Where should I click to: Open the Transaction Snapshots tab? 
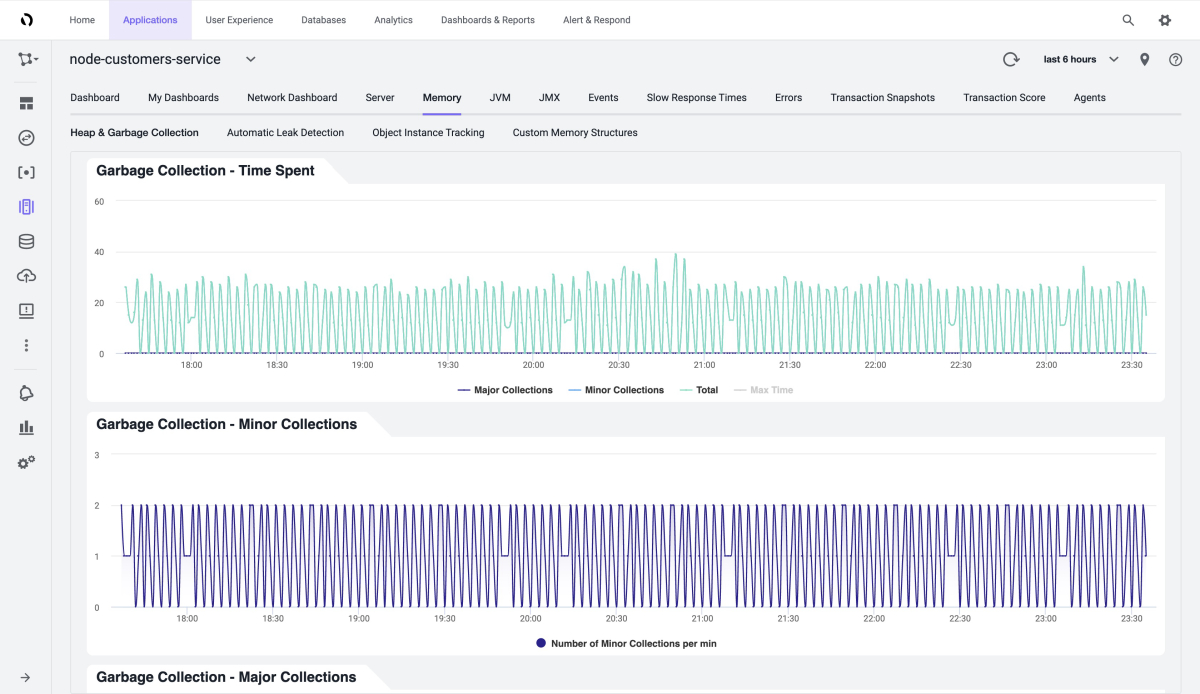882,98
